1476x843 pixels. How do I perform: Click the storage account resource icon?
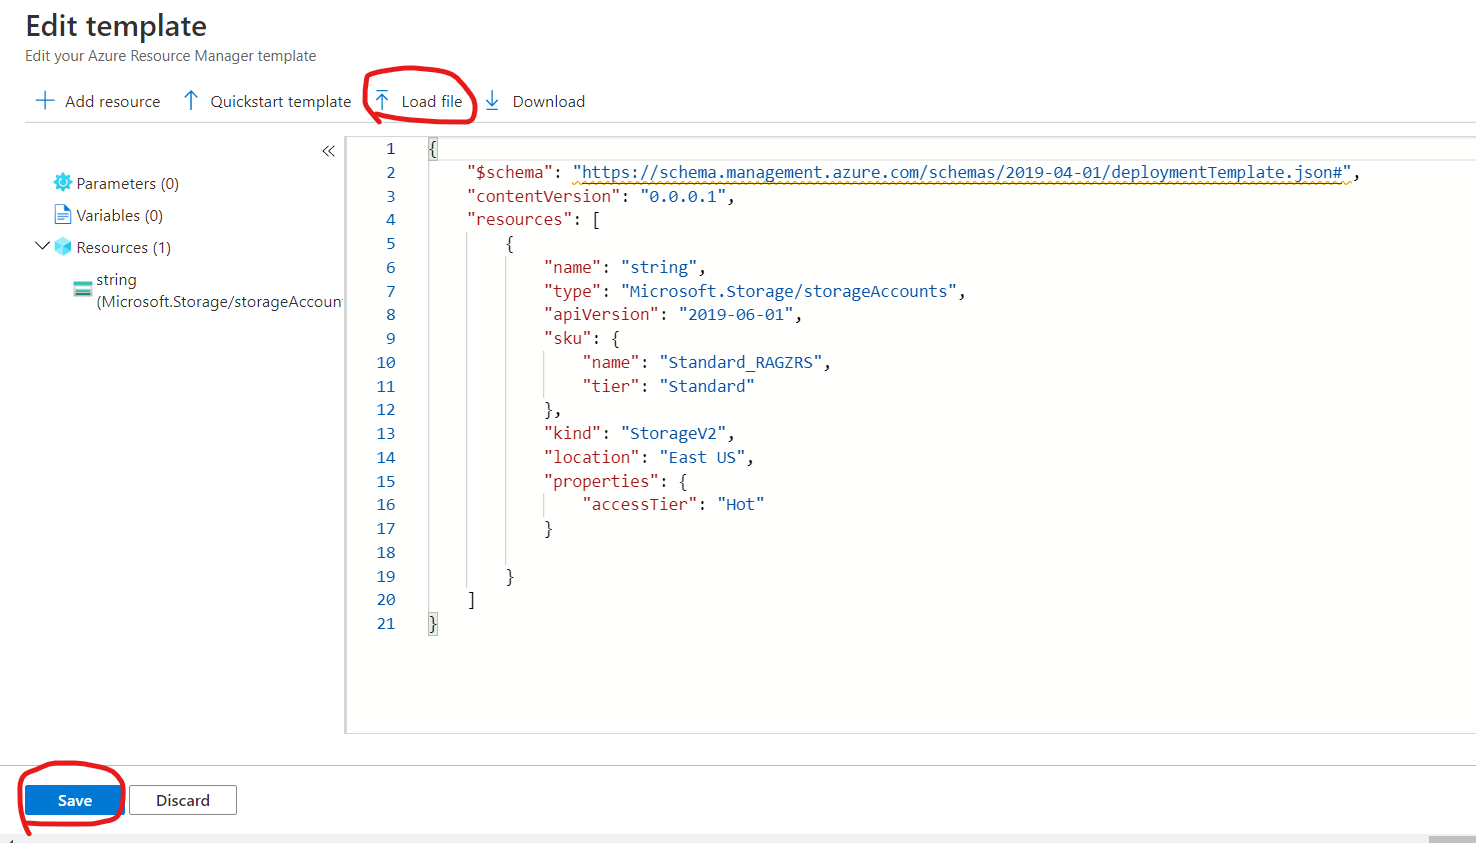[x=83, y=290]
